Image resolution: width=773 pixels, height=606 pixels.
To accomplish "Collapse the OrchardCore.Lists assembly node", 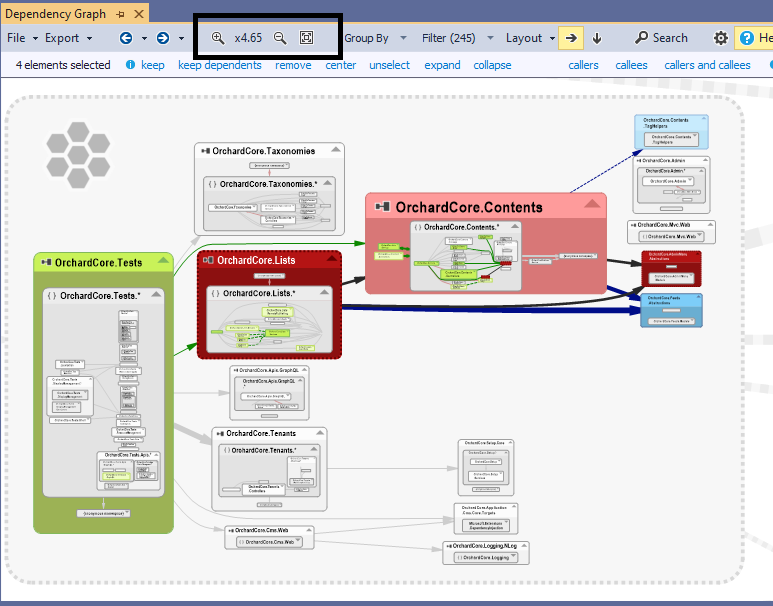I will [332, 258].
